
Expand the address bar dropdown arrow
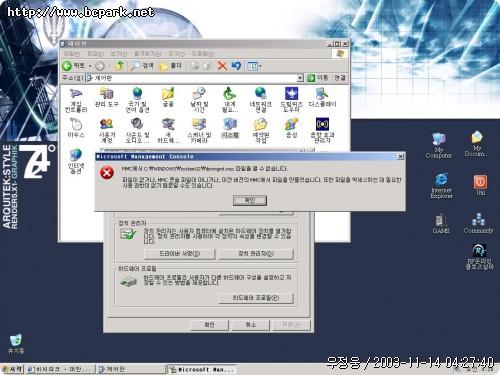[x=300, y=78]
